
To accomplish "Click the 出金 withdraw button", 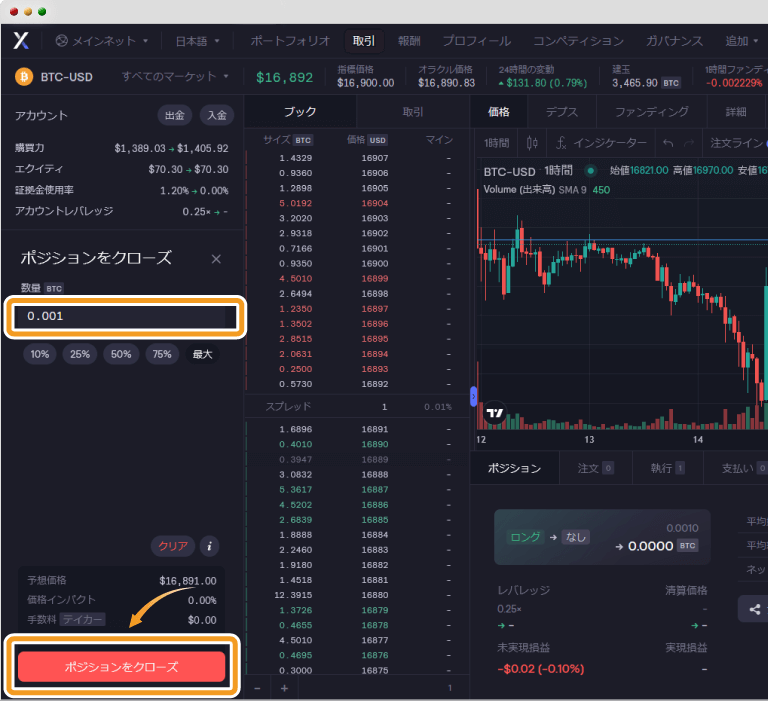I will tap(174, 116).
